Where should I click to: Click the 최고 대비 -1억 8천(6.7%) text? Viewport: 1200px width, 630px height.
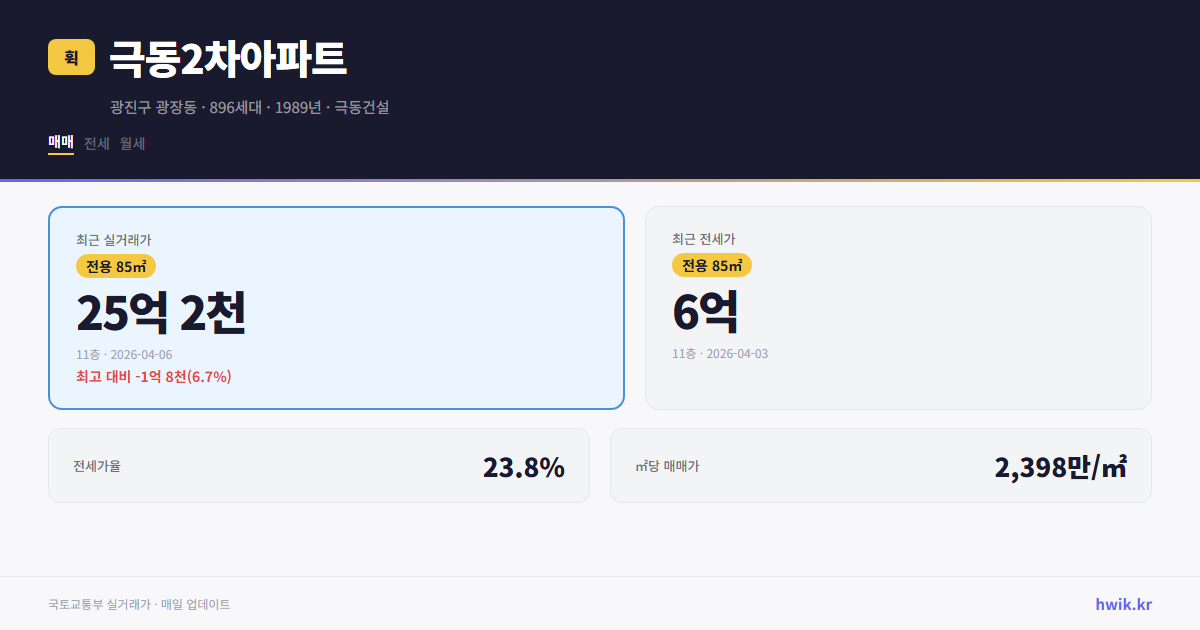tap(150, 378)
